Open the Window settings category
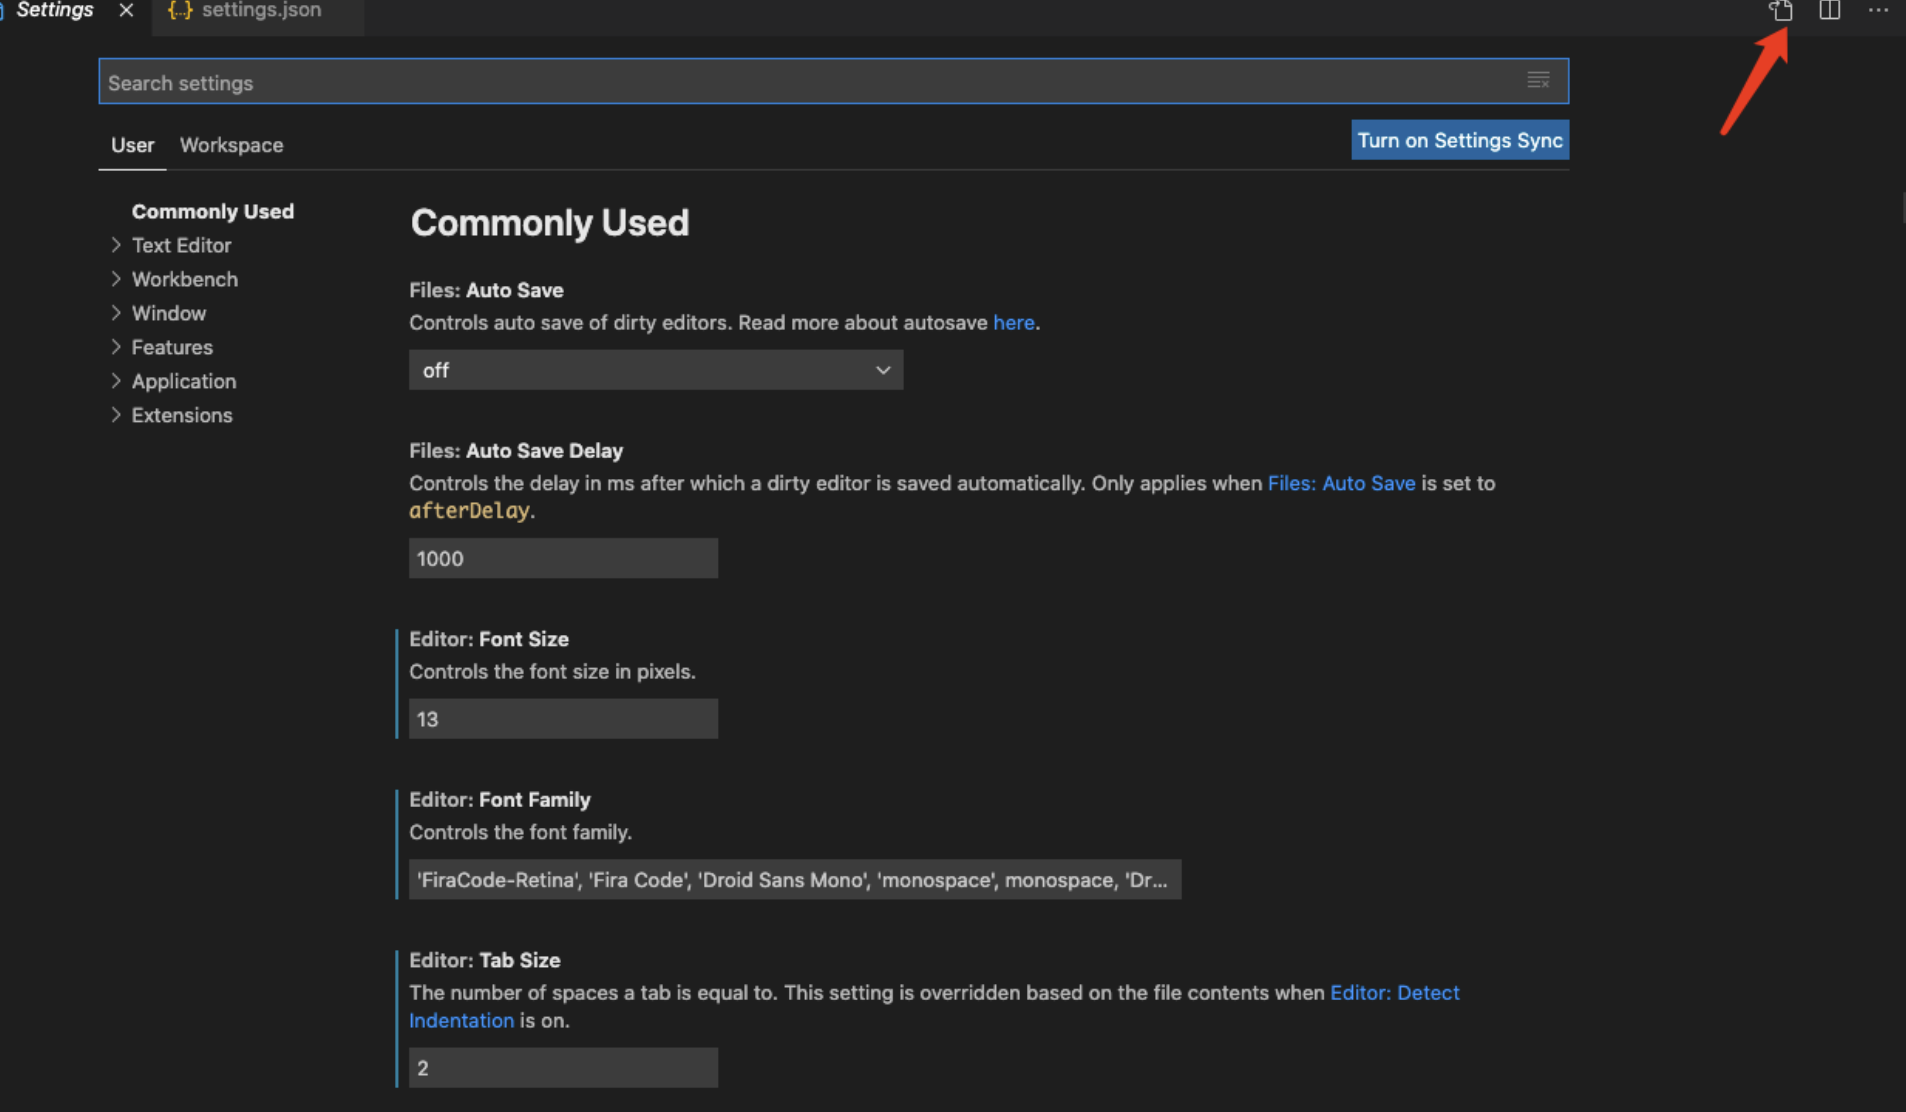 (x=169, y=313)
